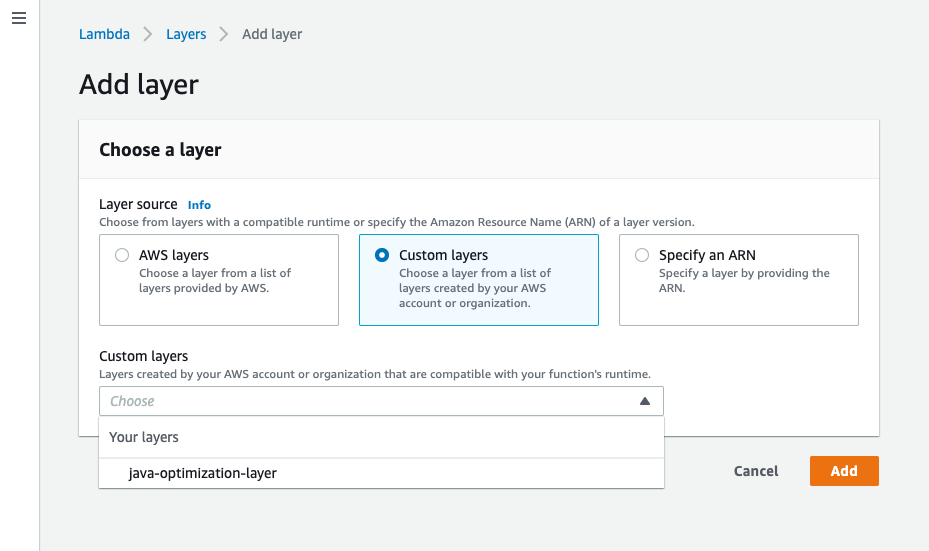Choose java-optimization-layer from the list
This screenshot has height=551, width=929.
[x=381, y=473]
